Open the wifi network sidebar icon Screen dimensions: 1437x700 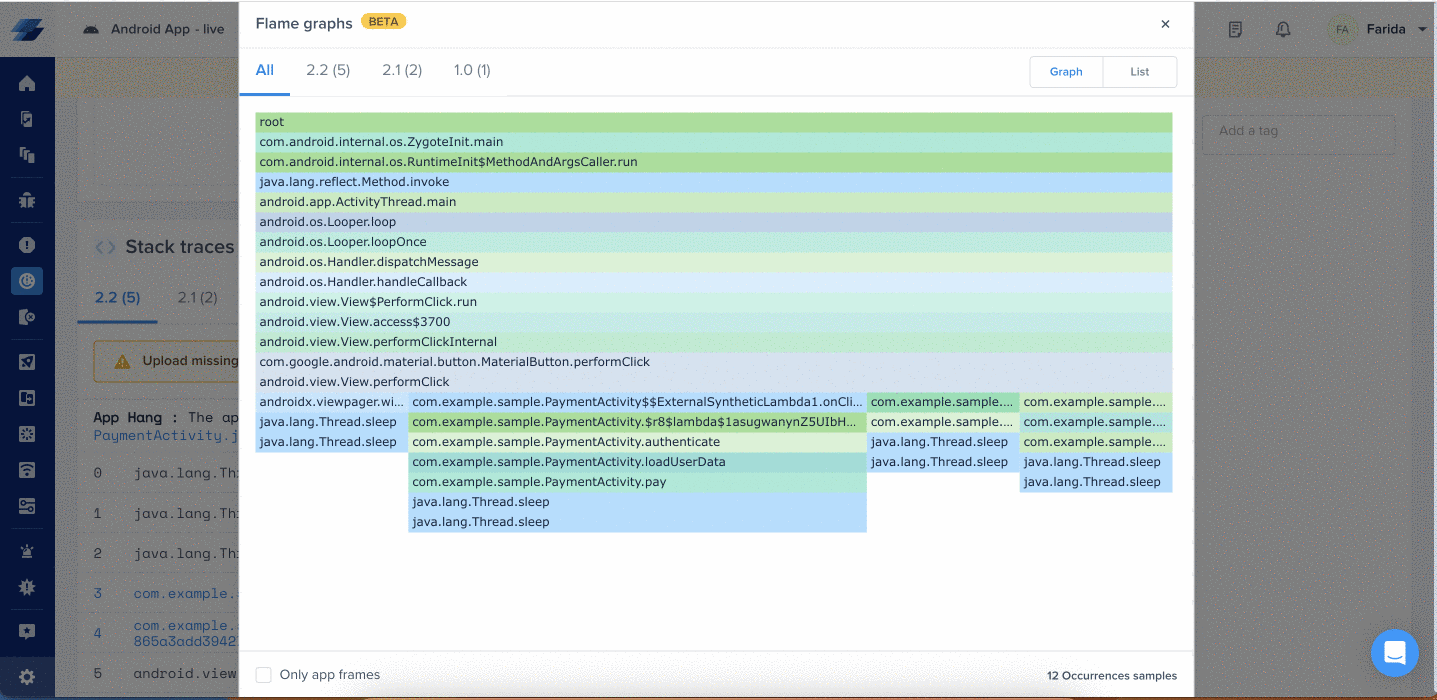(27, 470)
